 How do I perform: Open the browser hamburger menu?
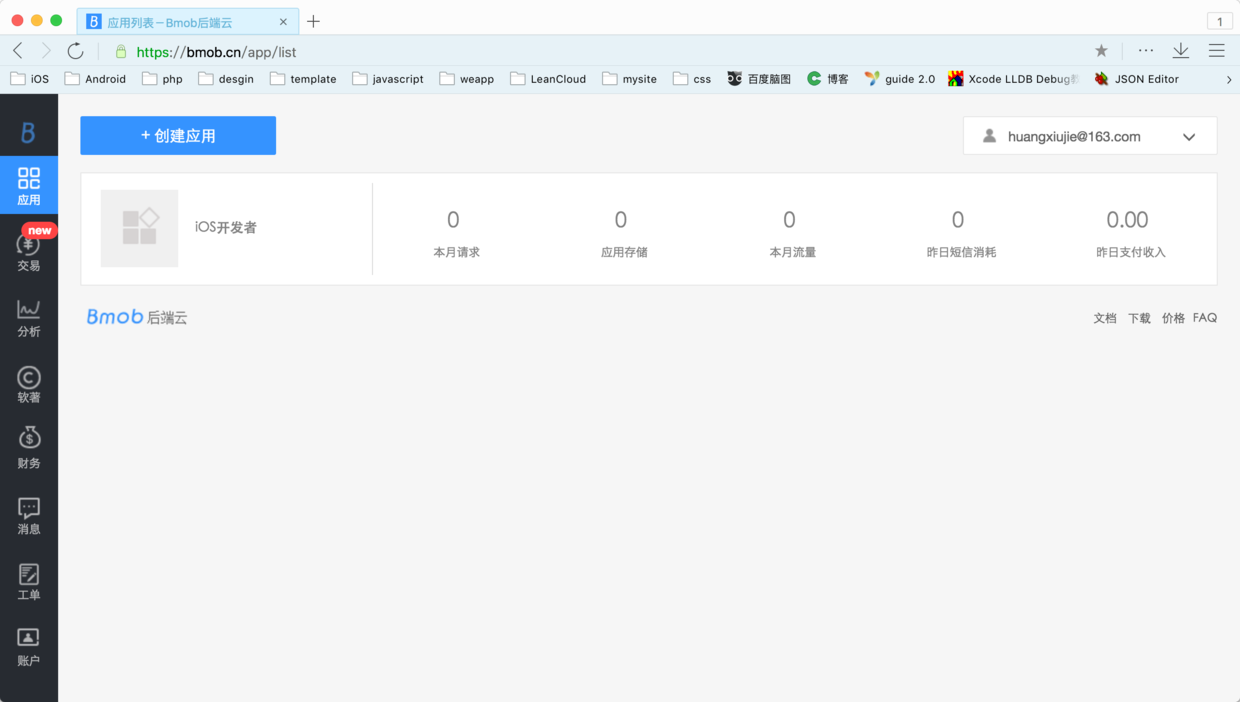1217,51
